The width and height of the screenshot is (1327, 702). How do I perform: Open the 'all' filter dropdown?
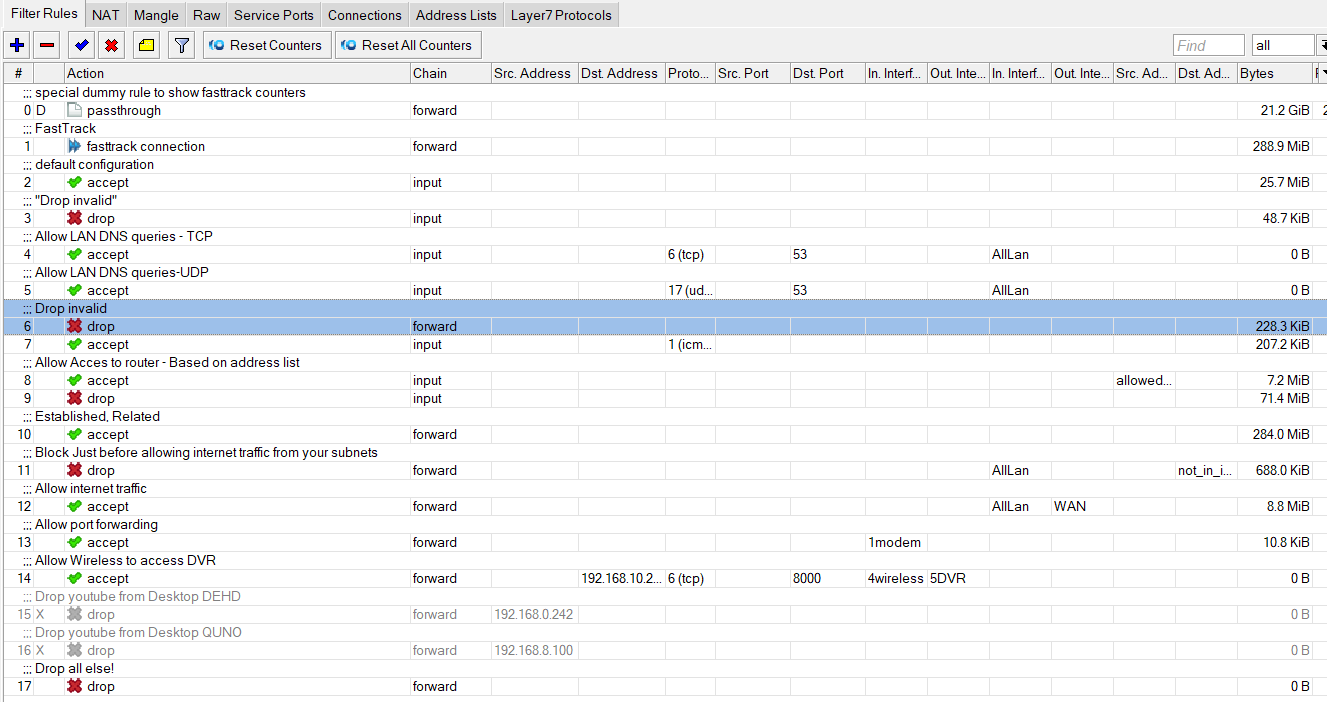[1283, 45]
